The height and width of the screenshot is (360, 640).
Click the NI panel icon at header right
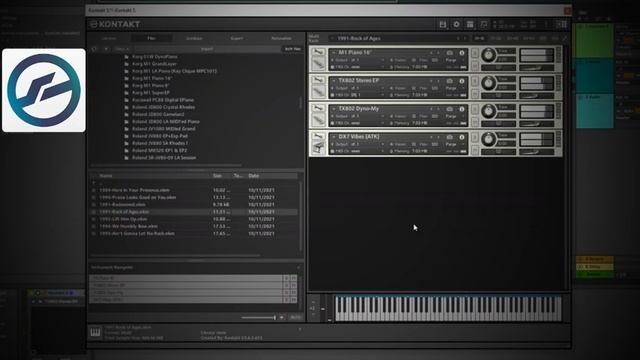[x=562, y=24]
